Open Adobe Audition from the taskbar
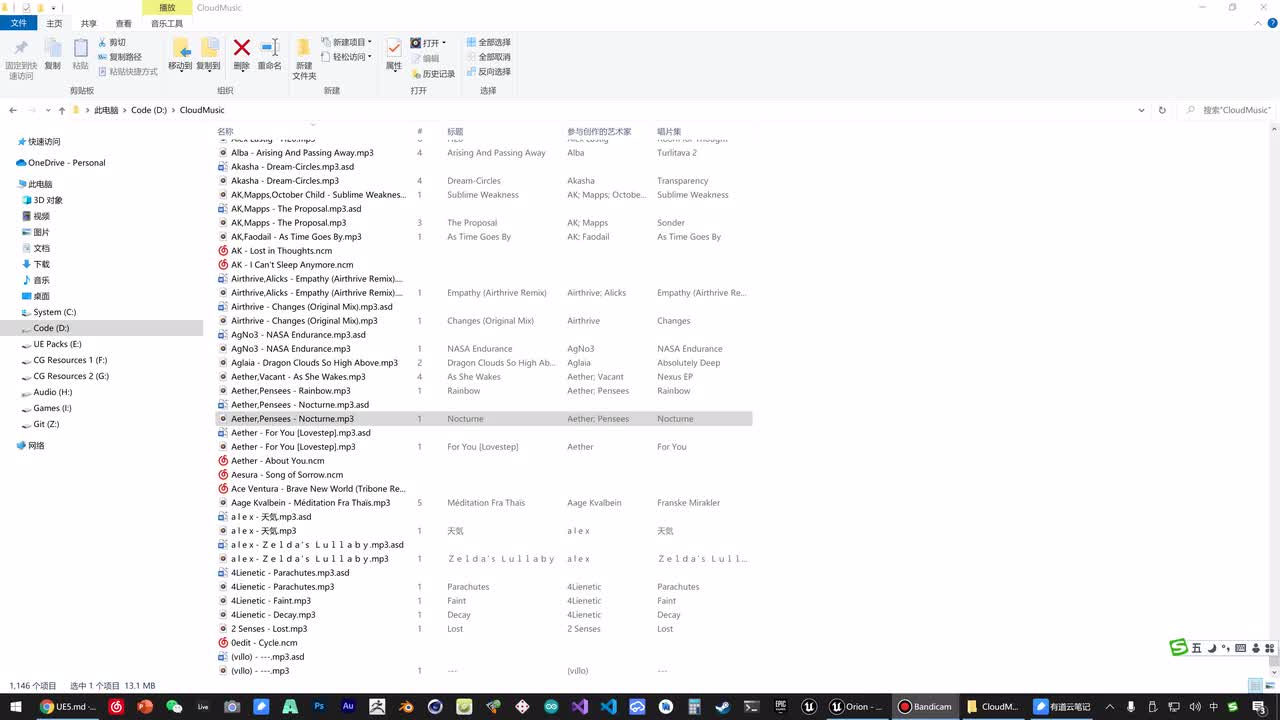The width and height of the screenshot is (1280, 720). 348,706
